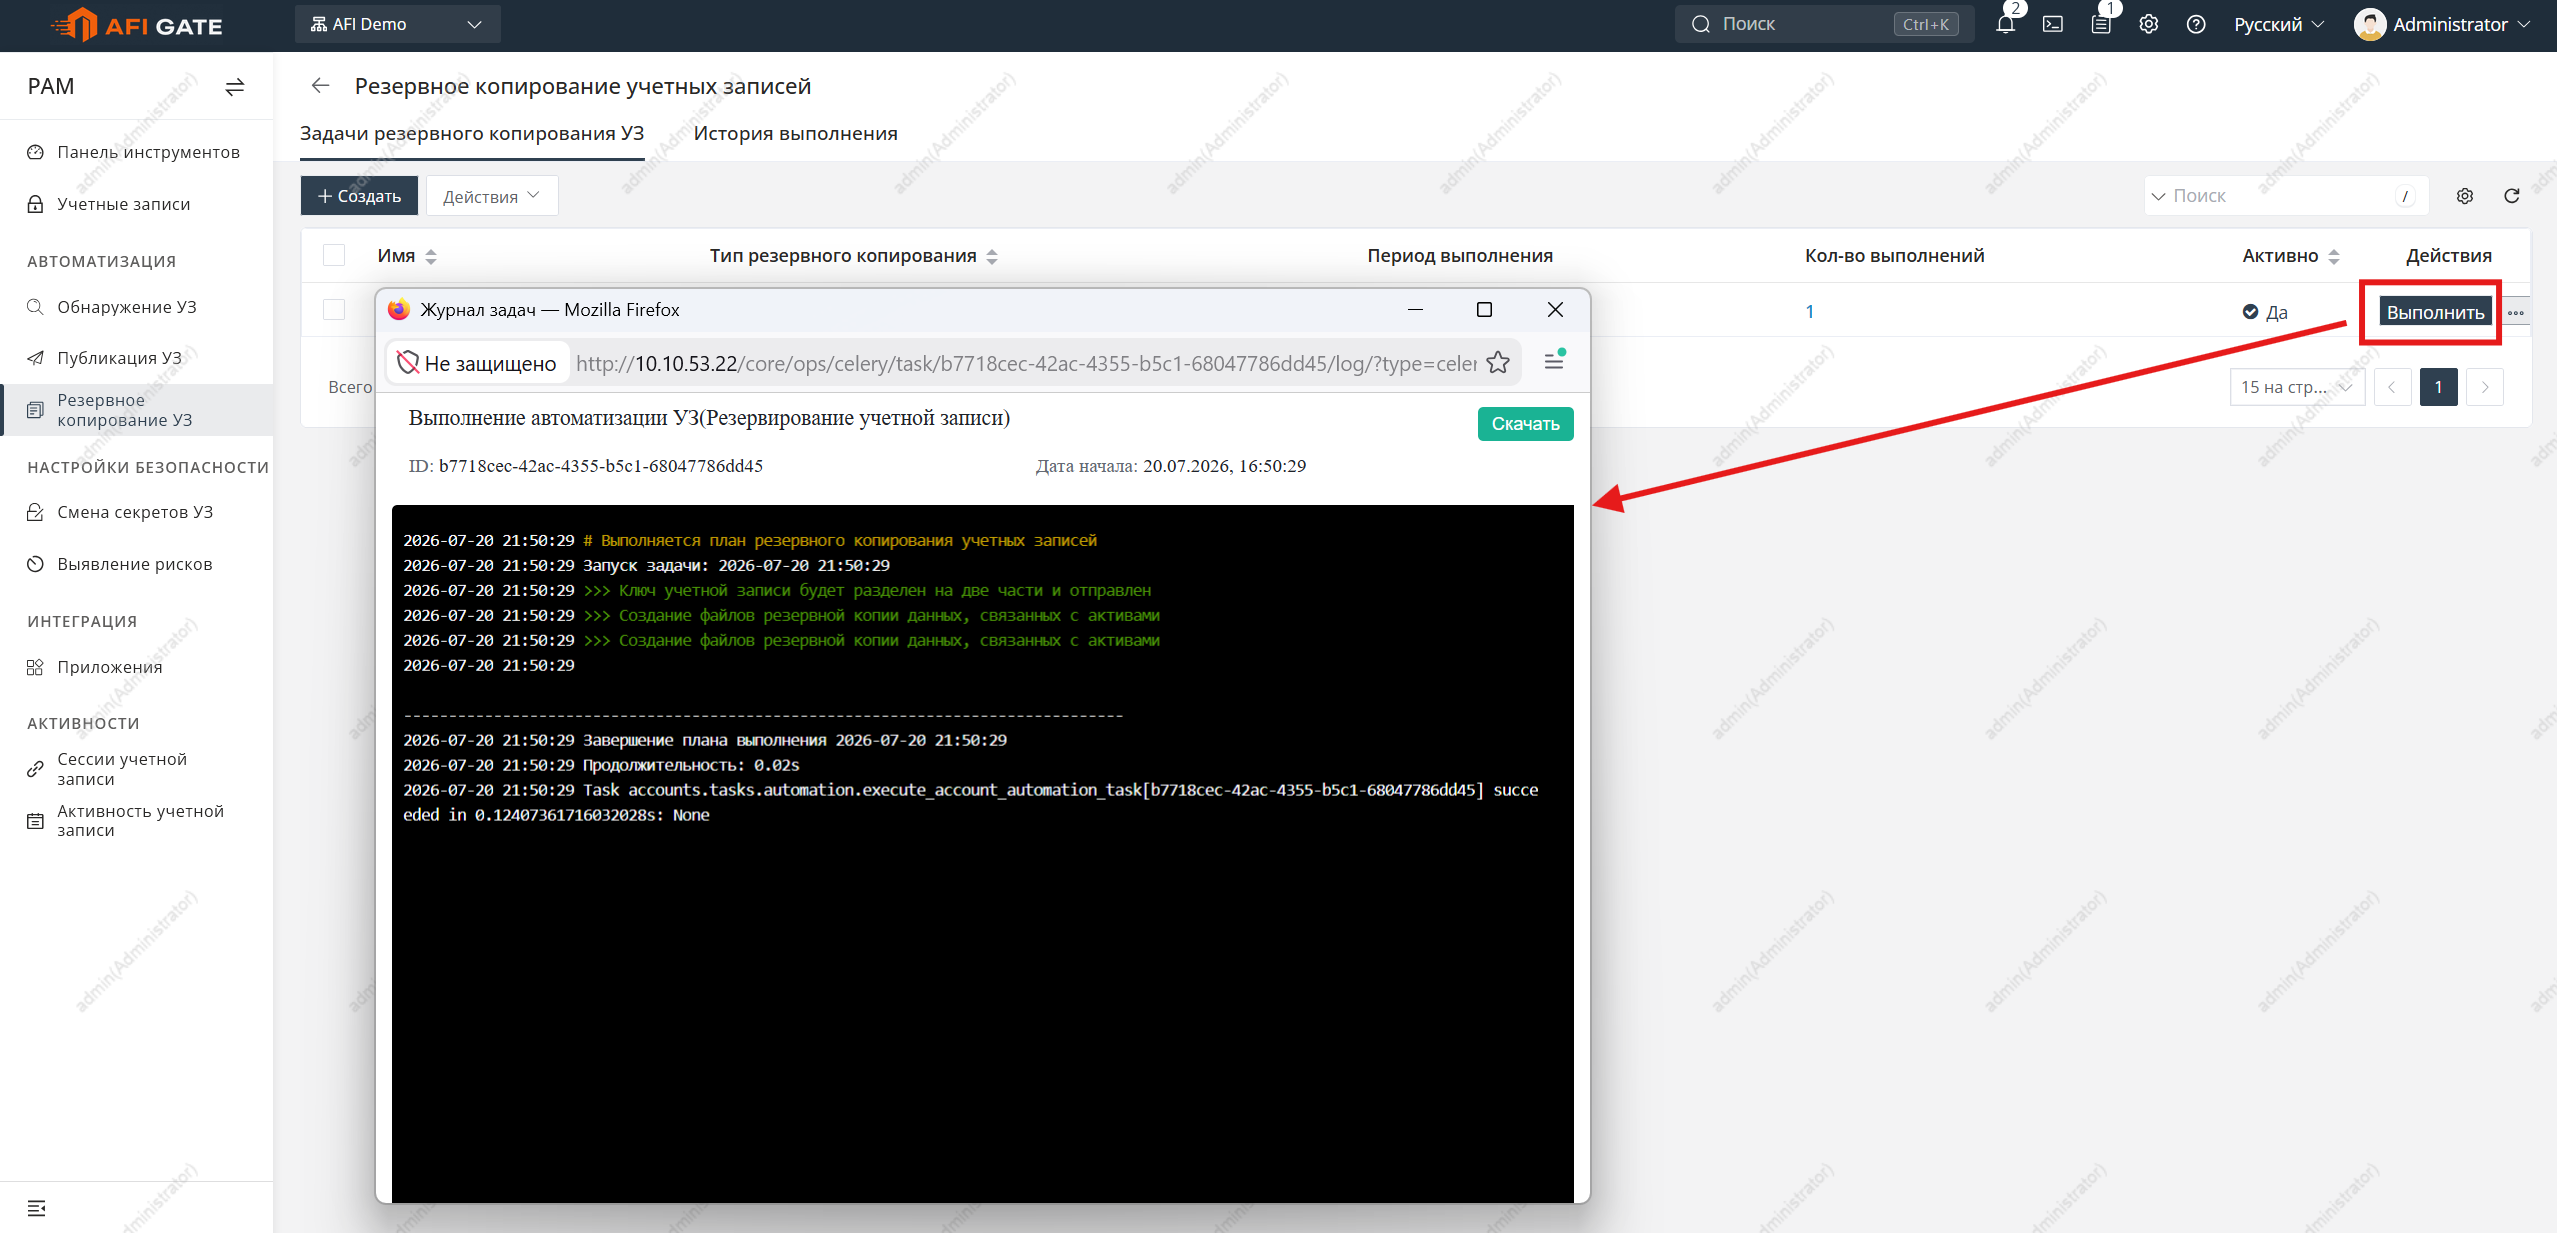The image size is (2557, 1233).
Task: Click the Кол-во выполнений column header
Action: tap(1894, 256)
